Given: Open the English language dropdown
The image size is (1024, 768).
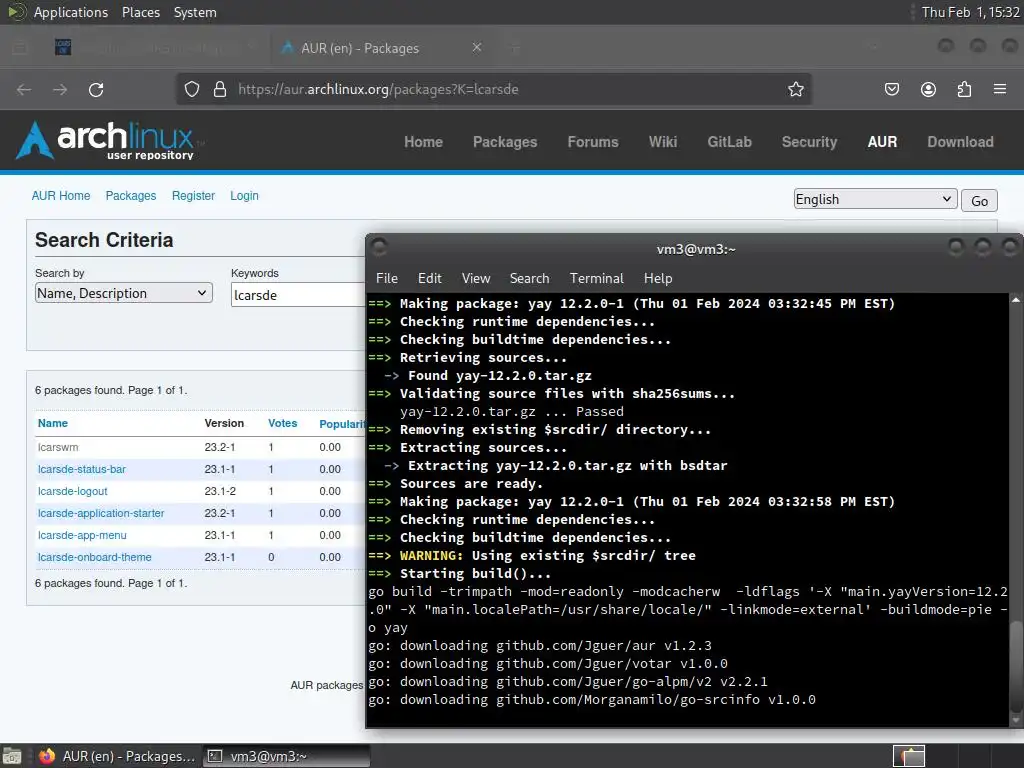Looking at the screenshot, I should pos(875,199).
